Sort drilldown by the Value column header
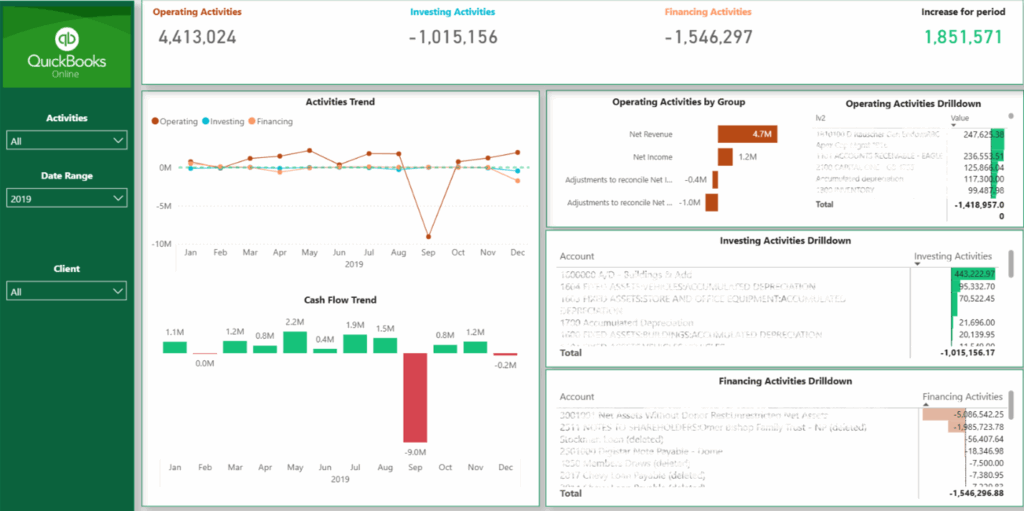Image resolution: width=1024 pixels, height=511 pixels. pyautogui.click(x=958, y=117)
